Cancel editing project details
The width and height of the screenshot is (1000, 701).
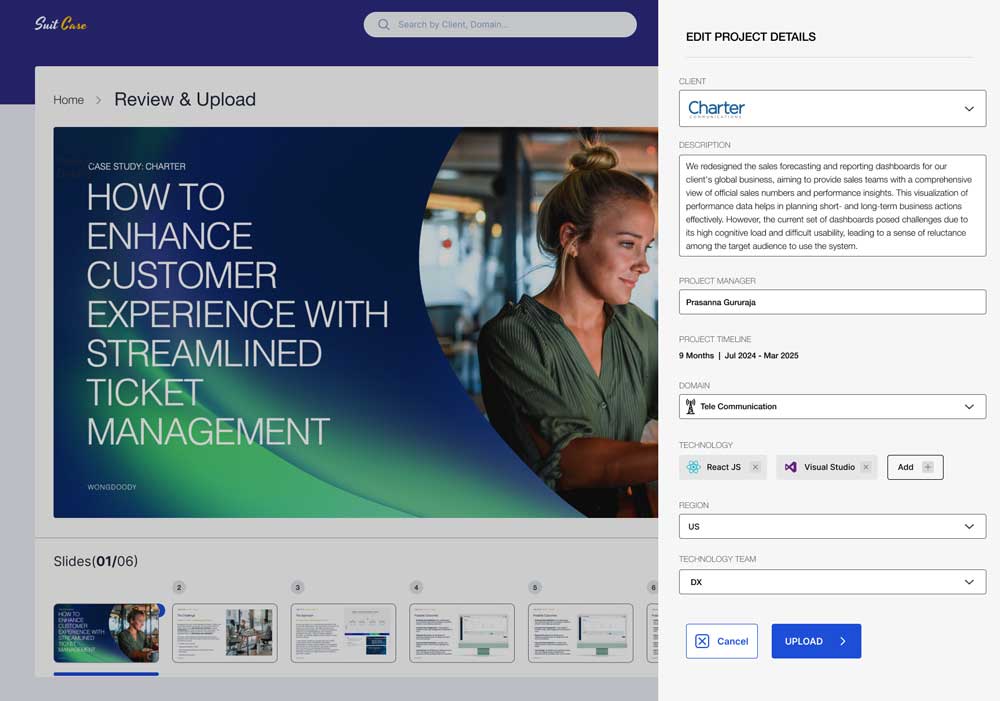[x=721, y=641]
